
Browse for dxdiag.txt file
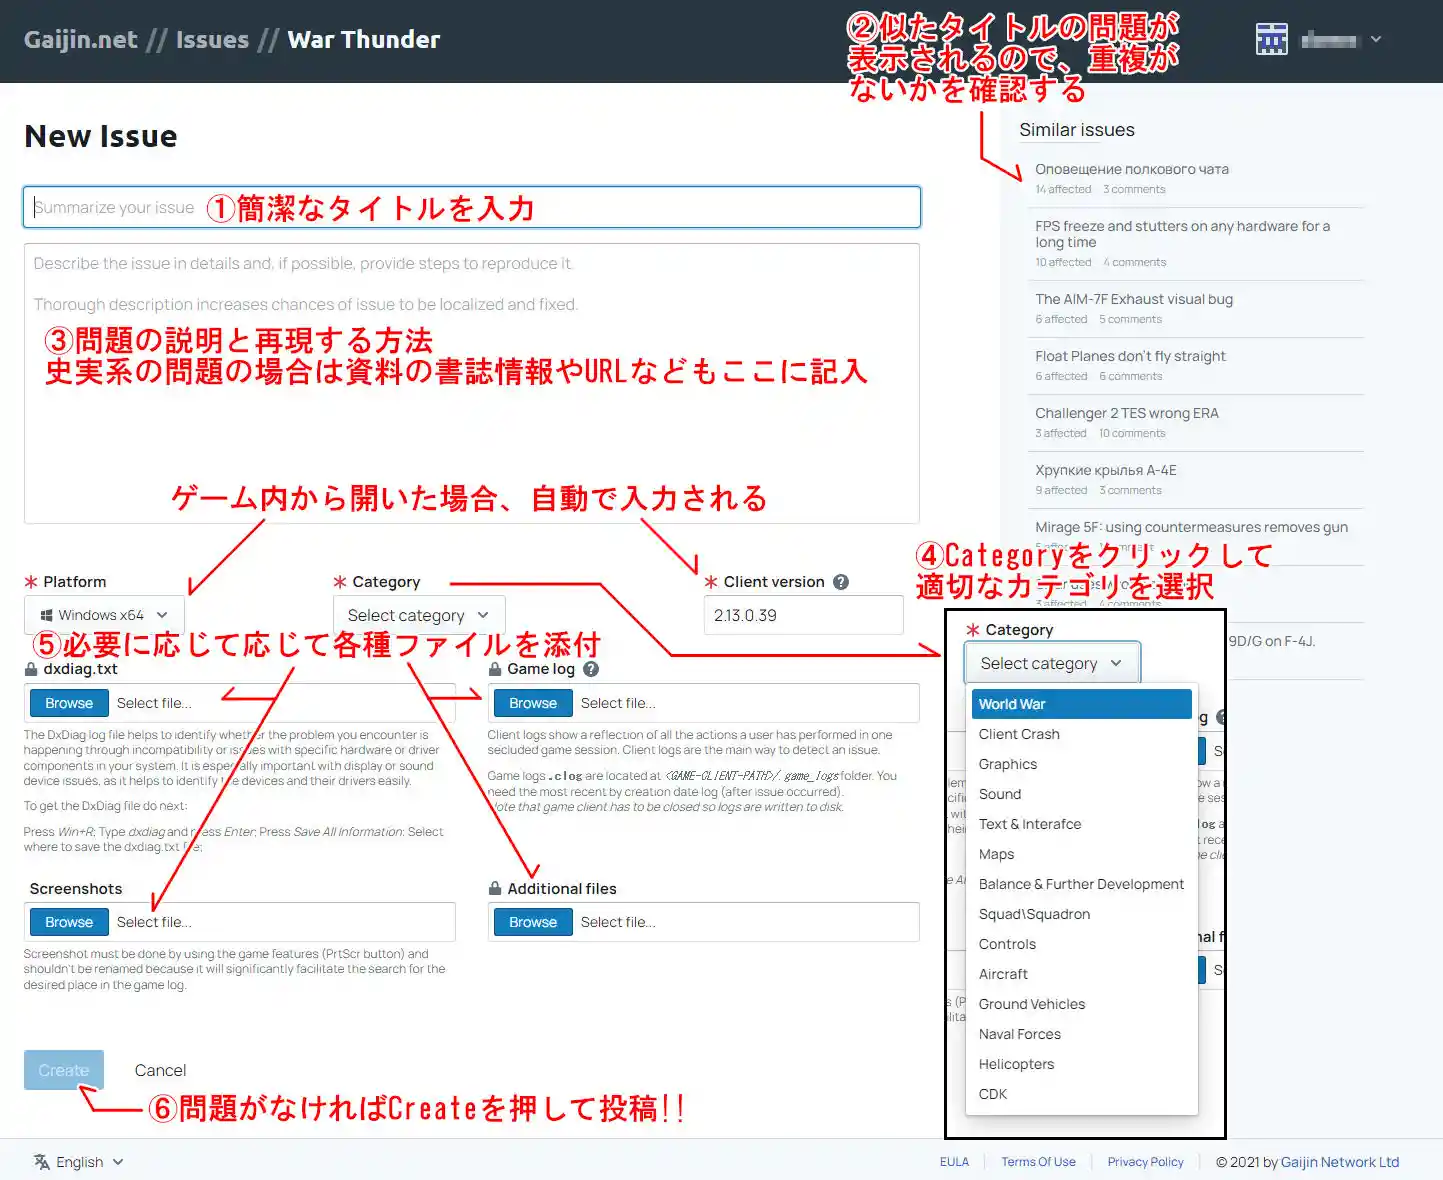(69, 703)
